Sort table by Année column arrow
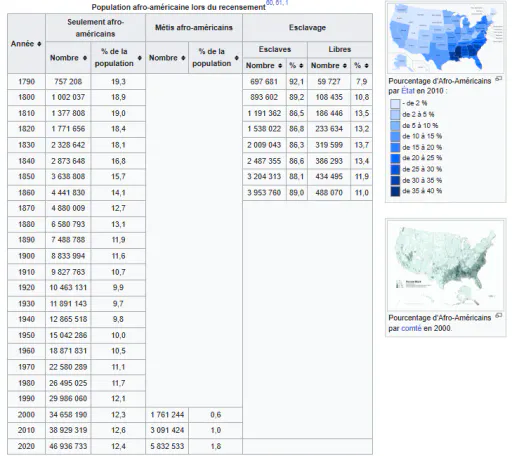 click(x=39, y=44)
